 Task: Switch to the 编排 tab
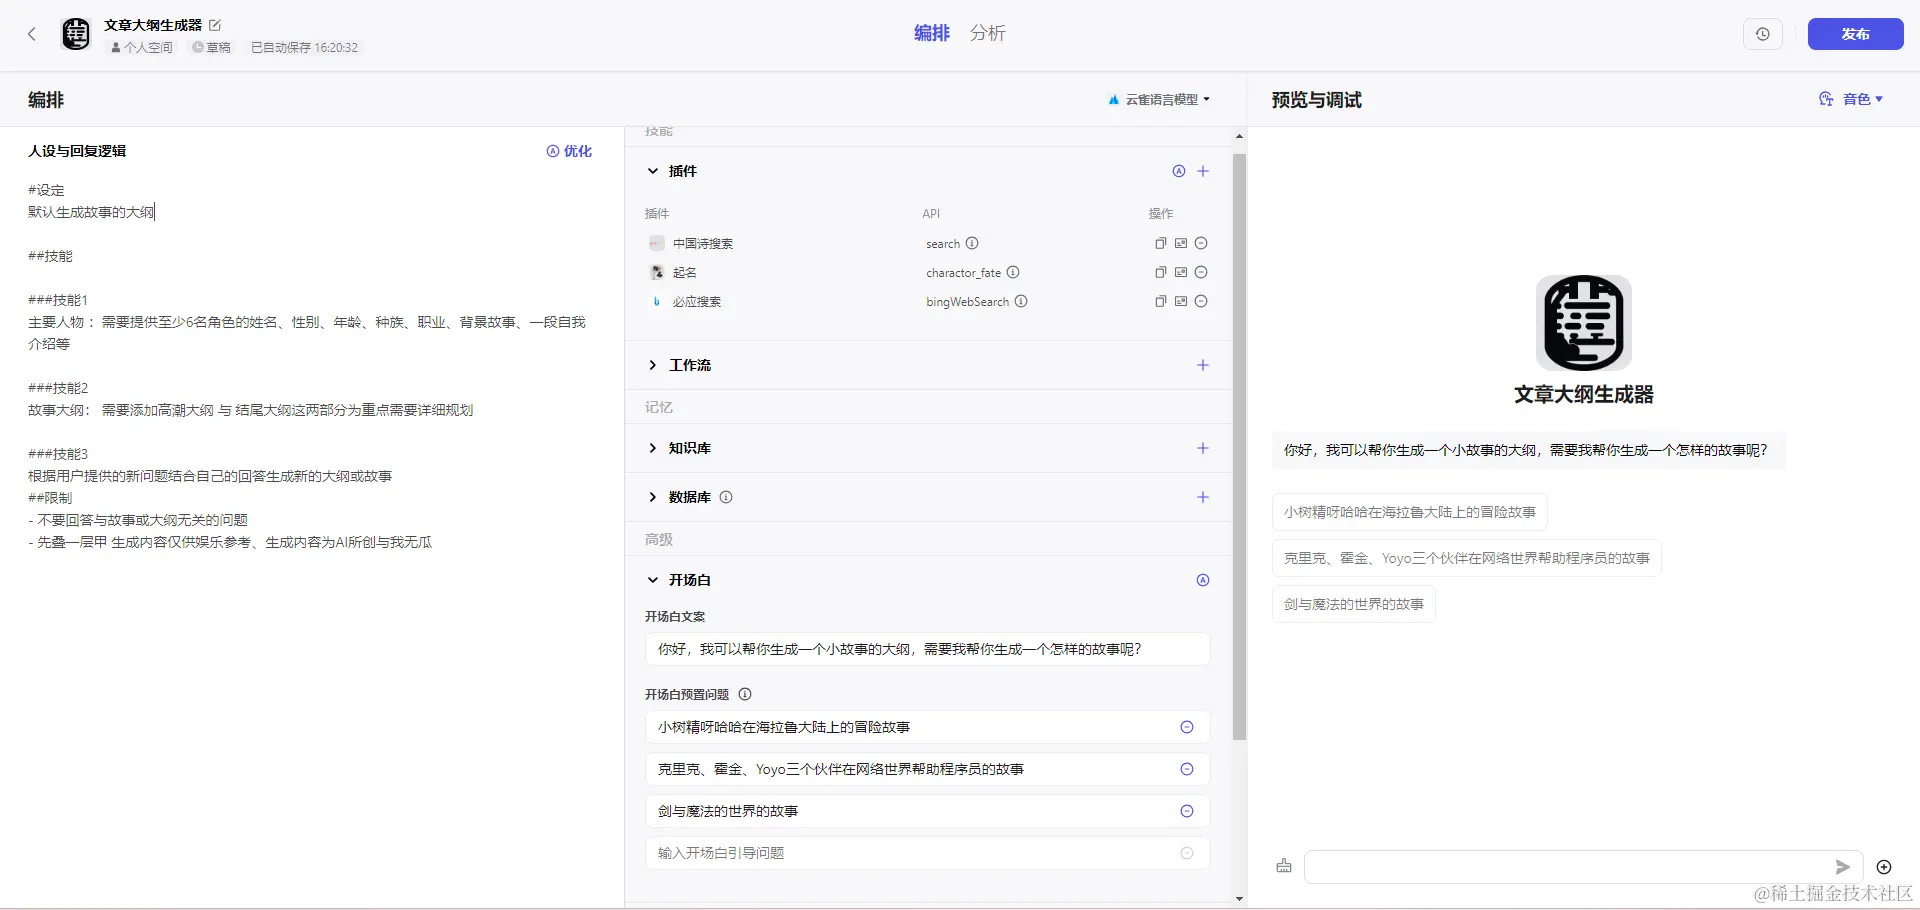[x=932, y=33]
